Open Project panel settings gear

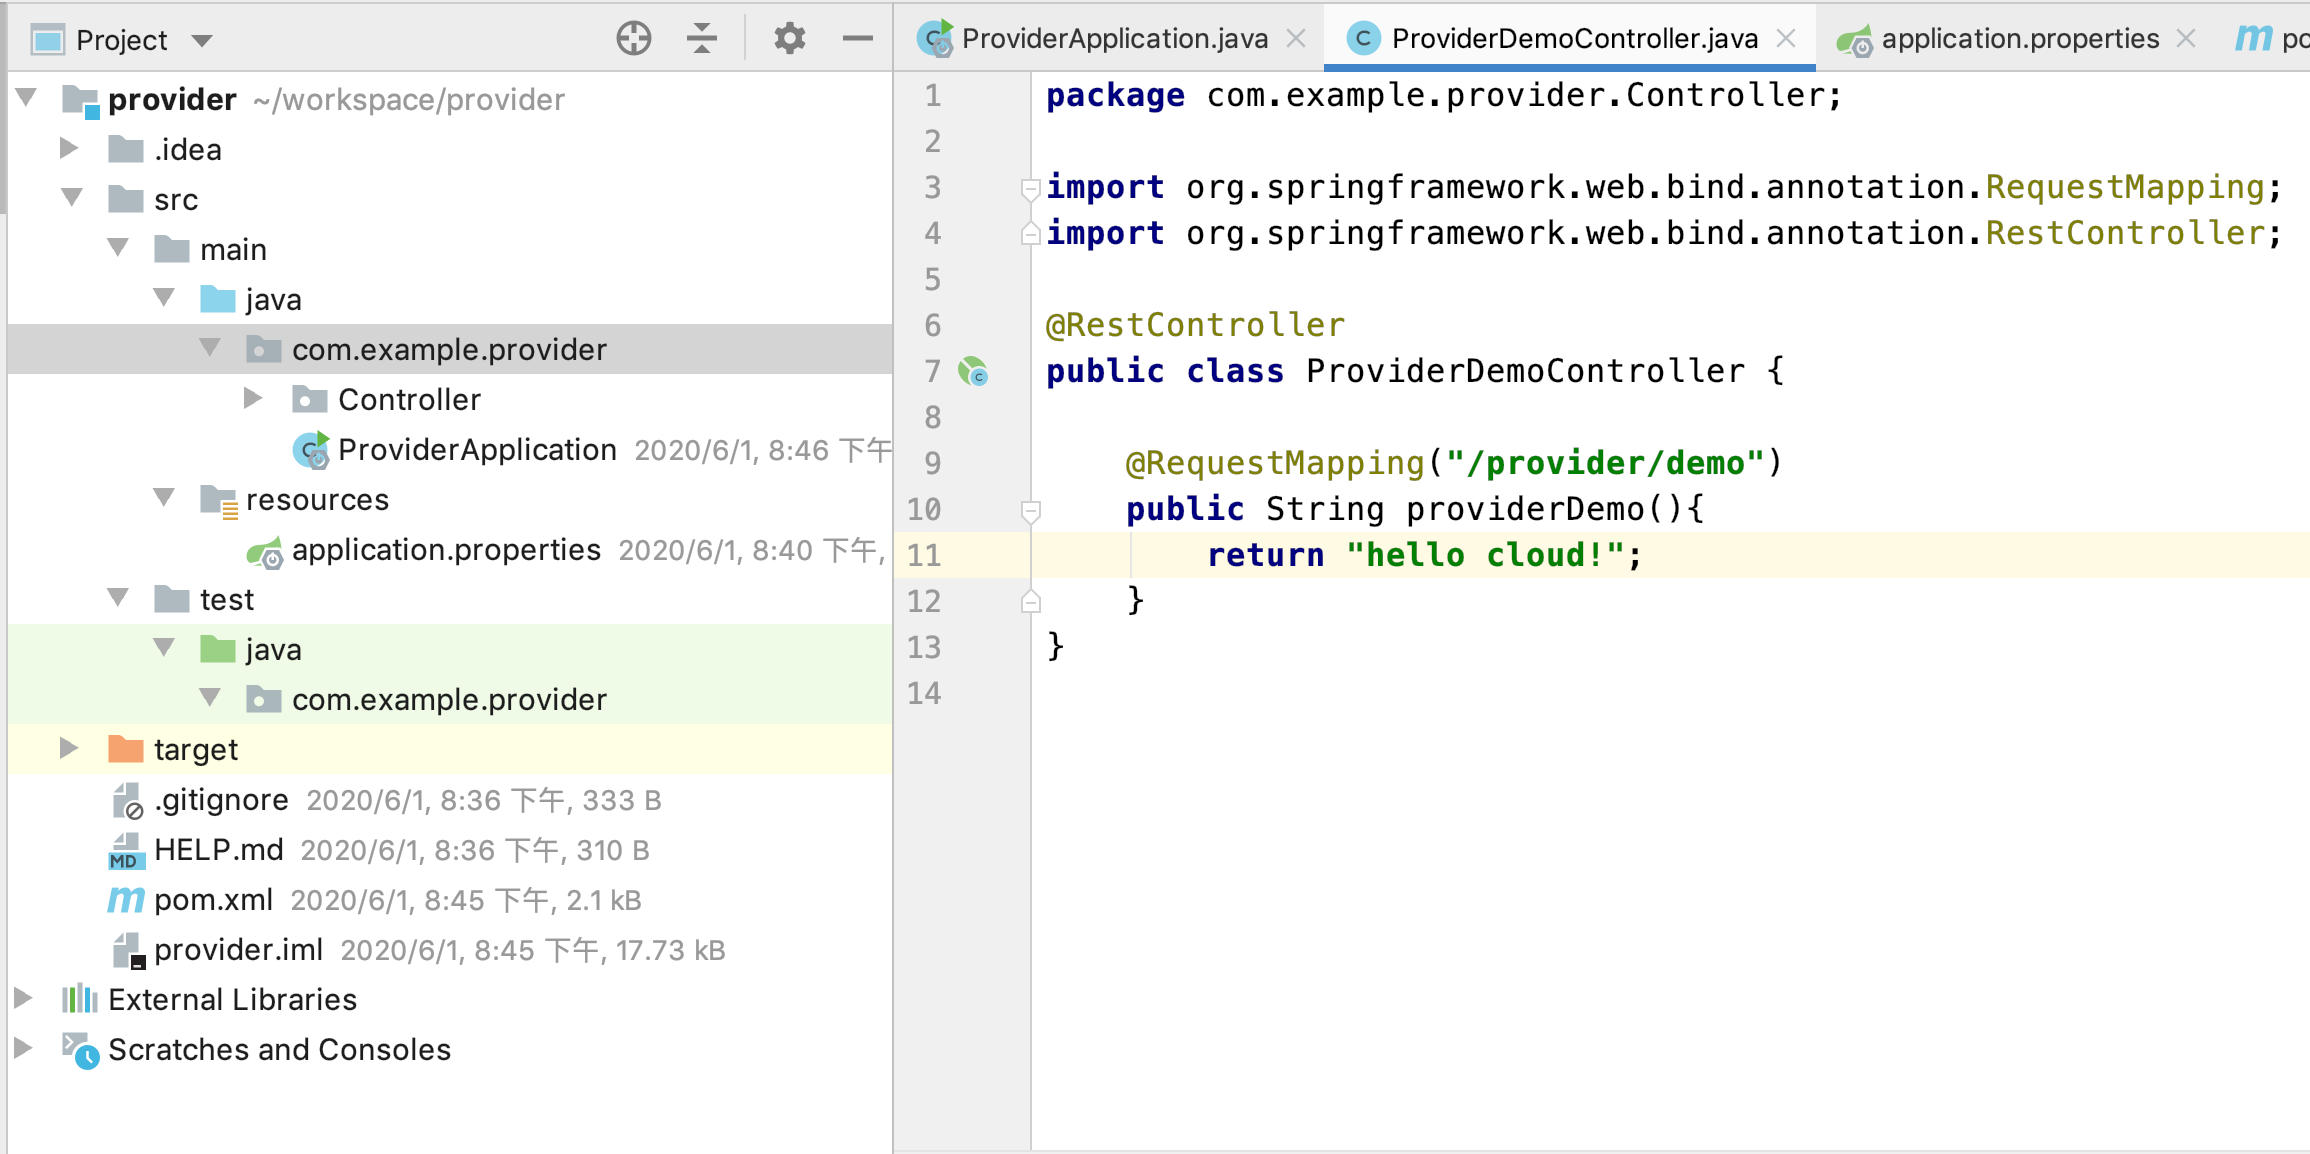click(x=789, y=39)
